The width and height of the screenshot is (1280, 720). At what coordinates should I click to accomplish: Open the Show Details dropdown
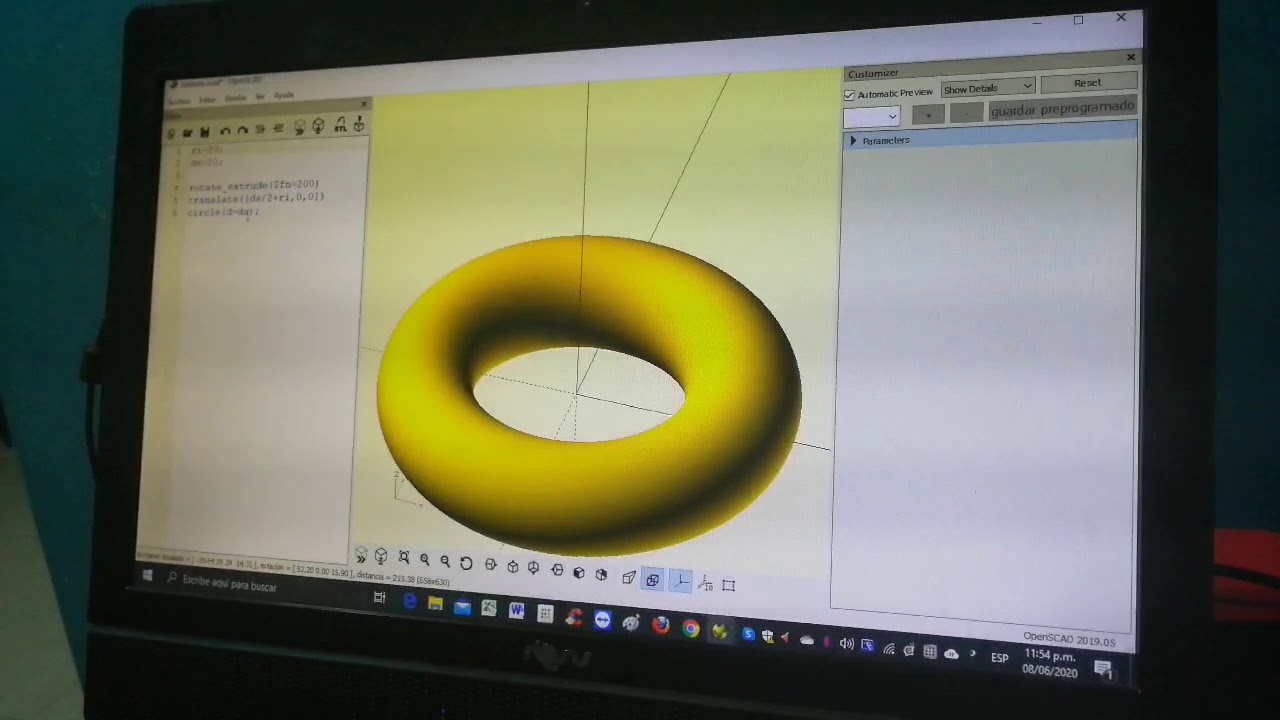pyautogui.click(x=987, y=88)
